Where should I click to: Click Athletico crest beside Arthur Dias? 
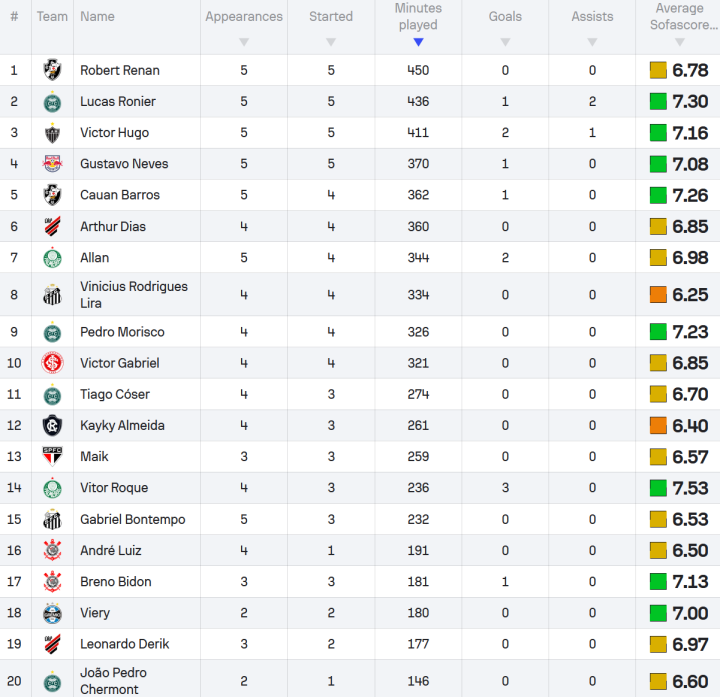coord(52,227)
